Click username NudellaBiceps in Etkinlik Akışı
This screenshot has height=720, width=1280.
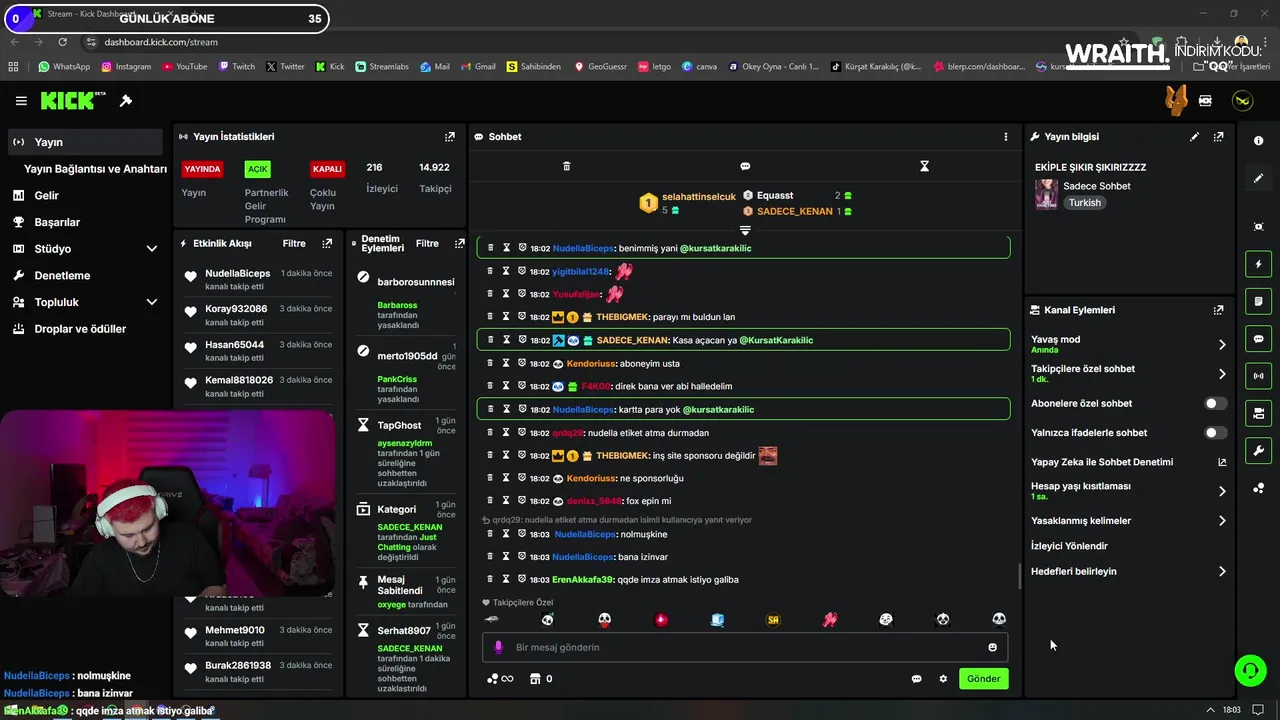pos(237,273)
